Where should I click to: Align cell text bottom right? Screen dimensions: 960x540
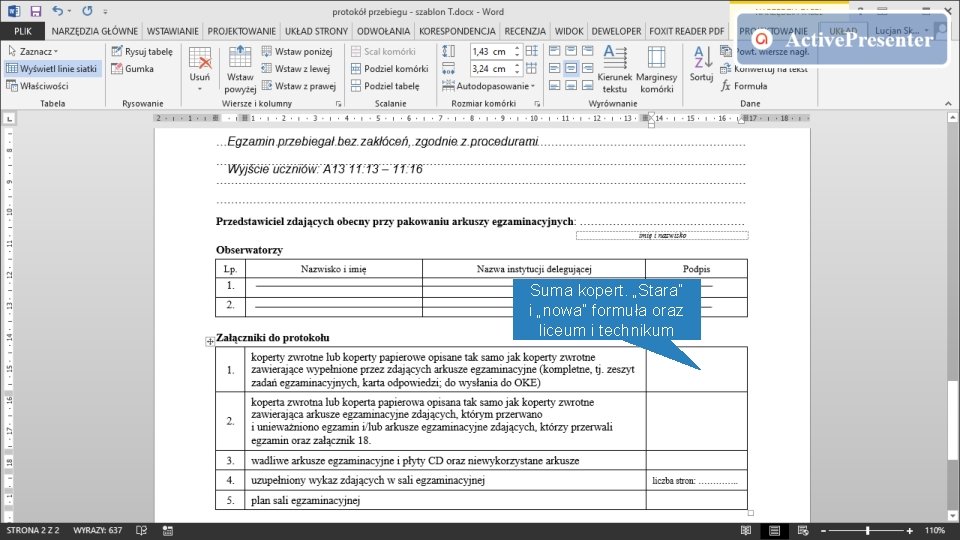click(x=588, y=86)
